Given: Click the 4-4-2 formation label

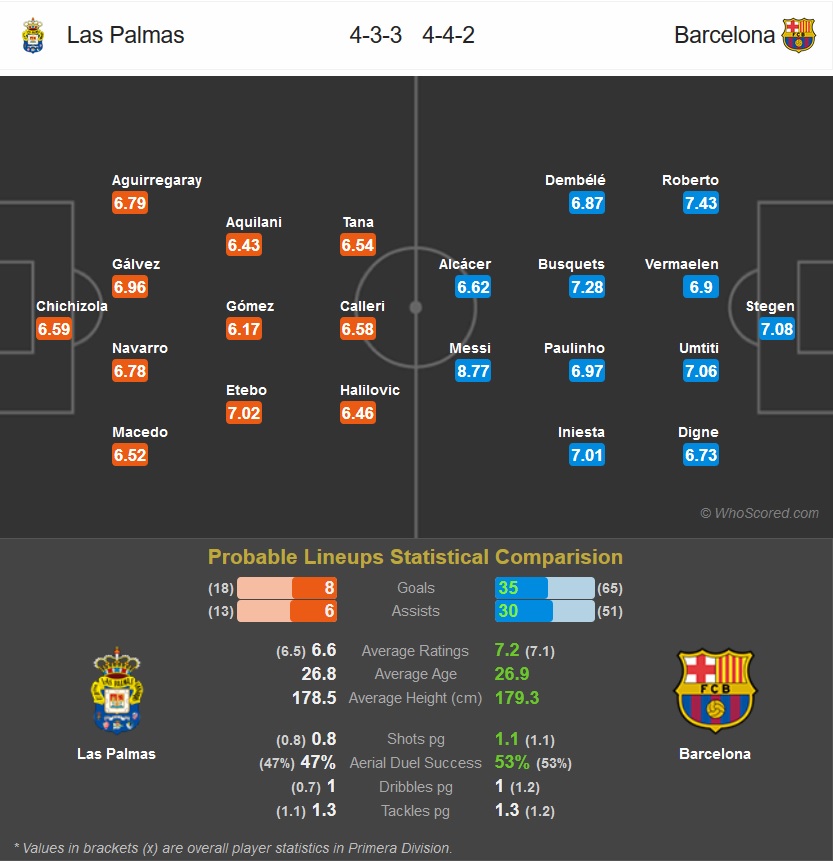Looking at the screenshot, I should pos(448,35).
